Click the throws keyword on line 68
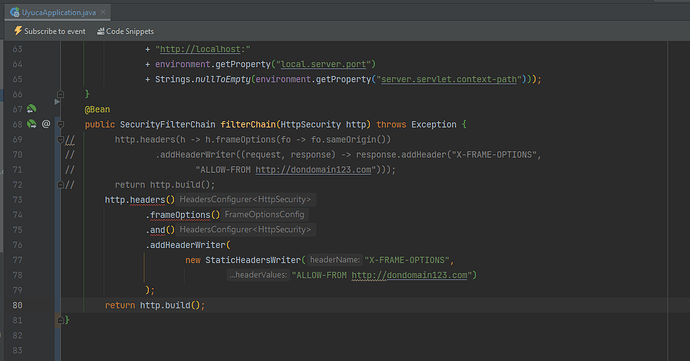 [x=391, y=125]
